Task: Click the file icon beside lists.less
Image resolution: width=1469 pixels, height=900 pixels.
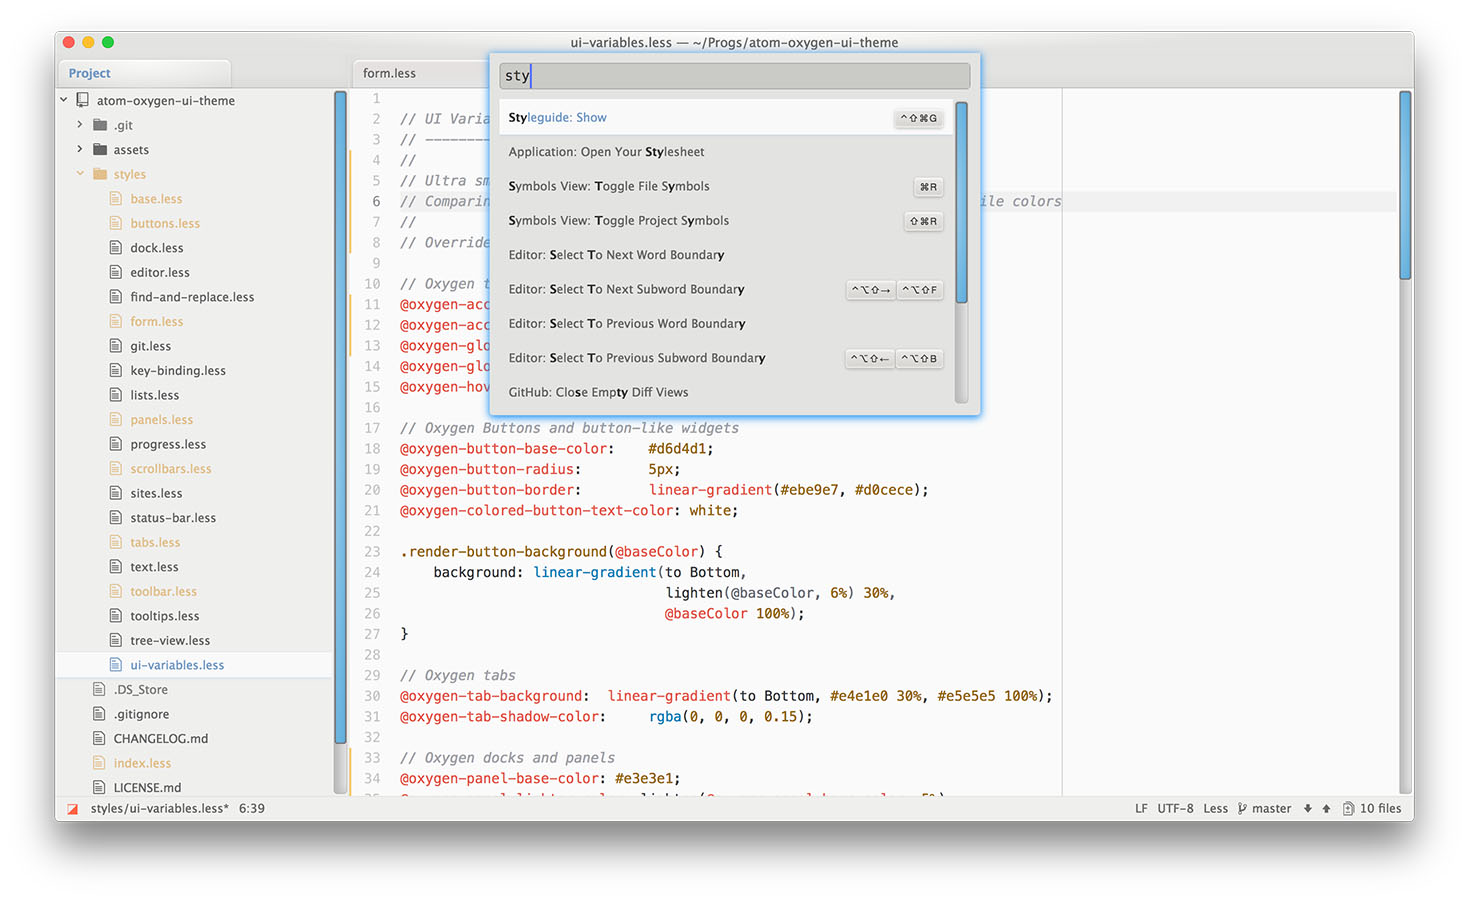Action: [116, 395]
